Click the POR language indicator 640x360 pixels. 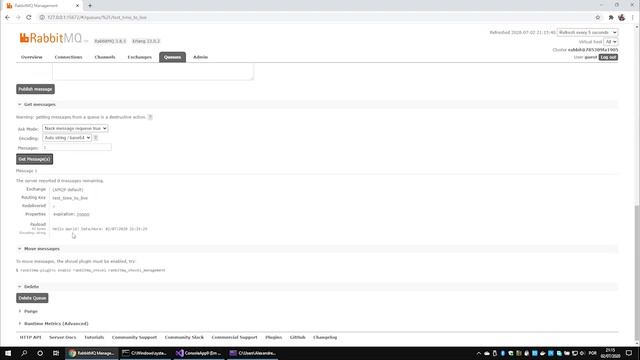tap(593, 353)
